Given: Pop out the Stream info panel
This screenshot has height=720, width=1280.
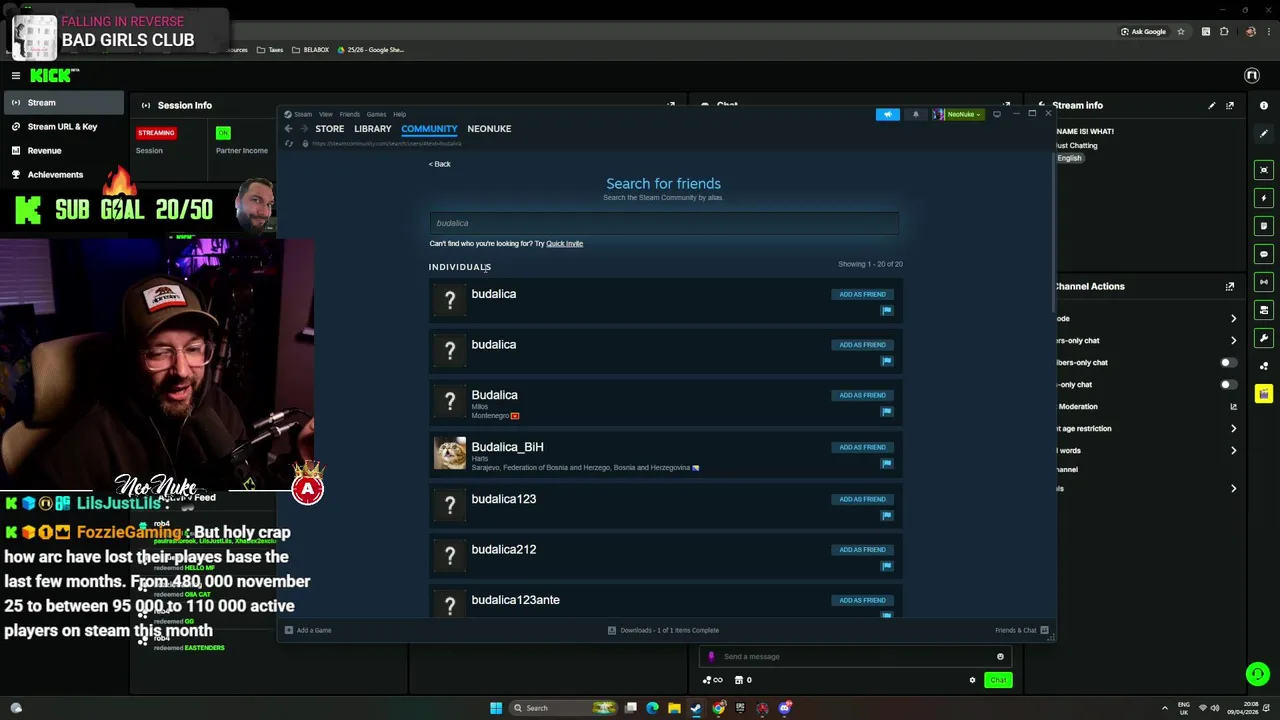Looking at the screenshot, I should 1230,105.
